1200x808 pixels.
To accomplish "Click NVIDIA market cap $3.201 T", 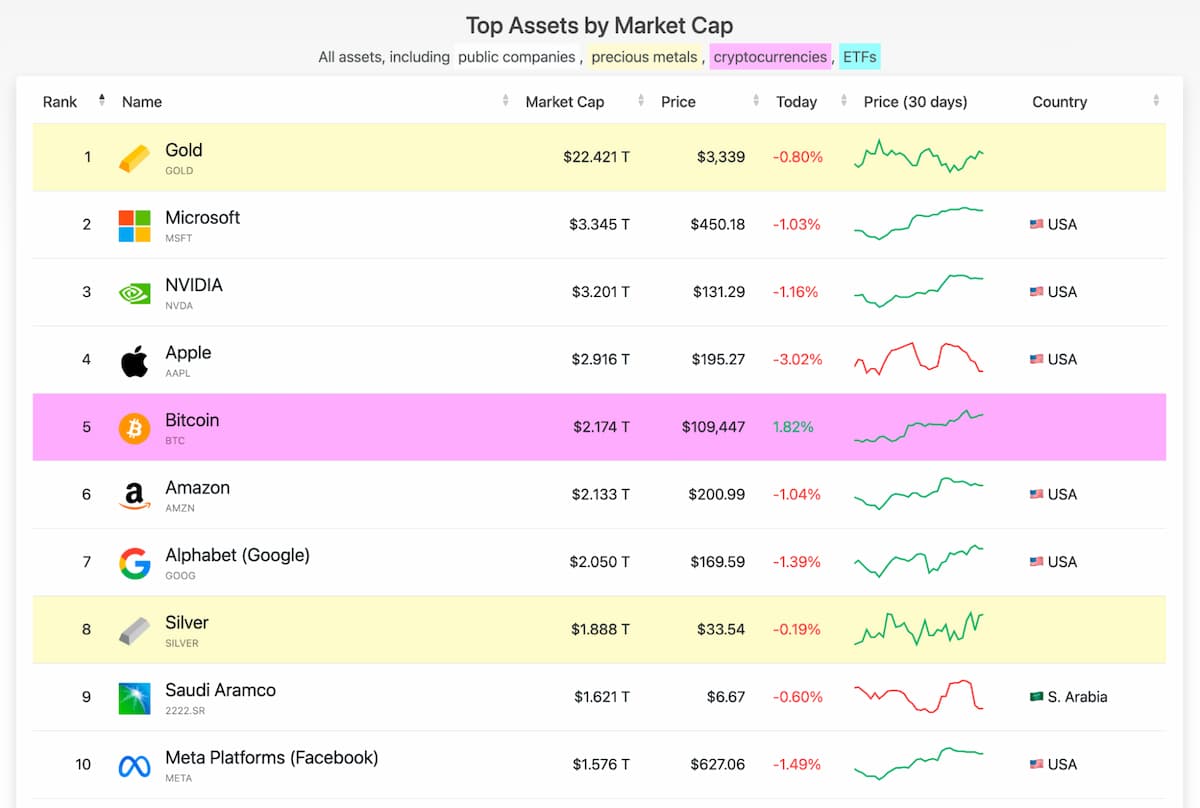I will (x=600, y=292).
